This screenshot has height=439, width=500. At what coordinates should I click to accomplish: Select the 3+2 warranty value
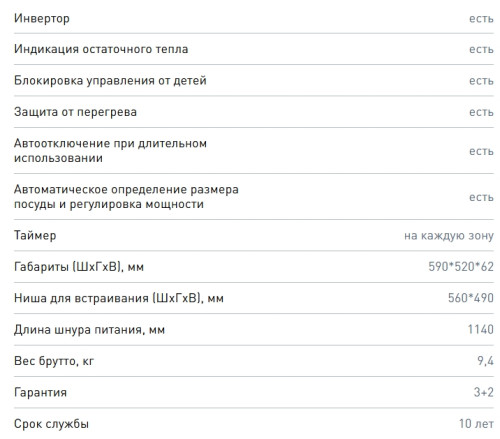484,392
